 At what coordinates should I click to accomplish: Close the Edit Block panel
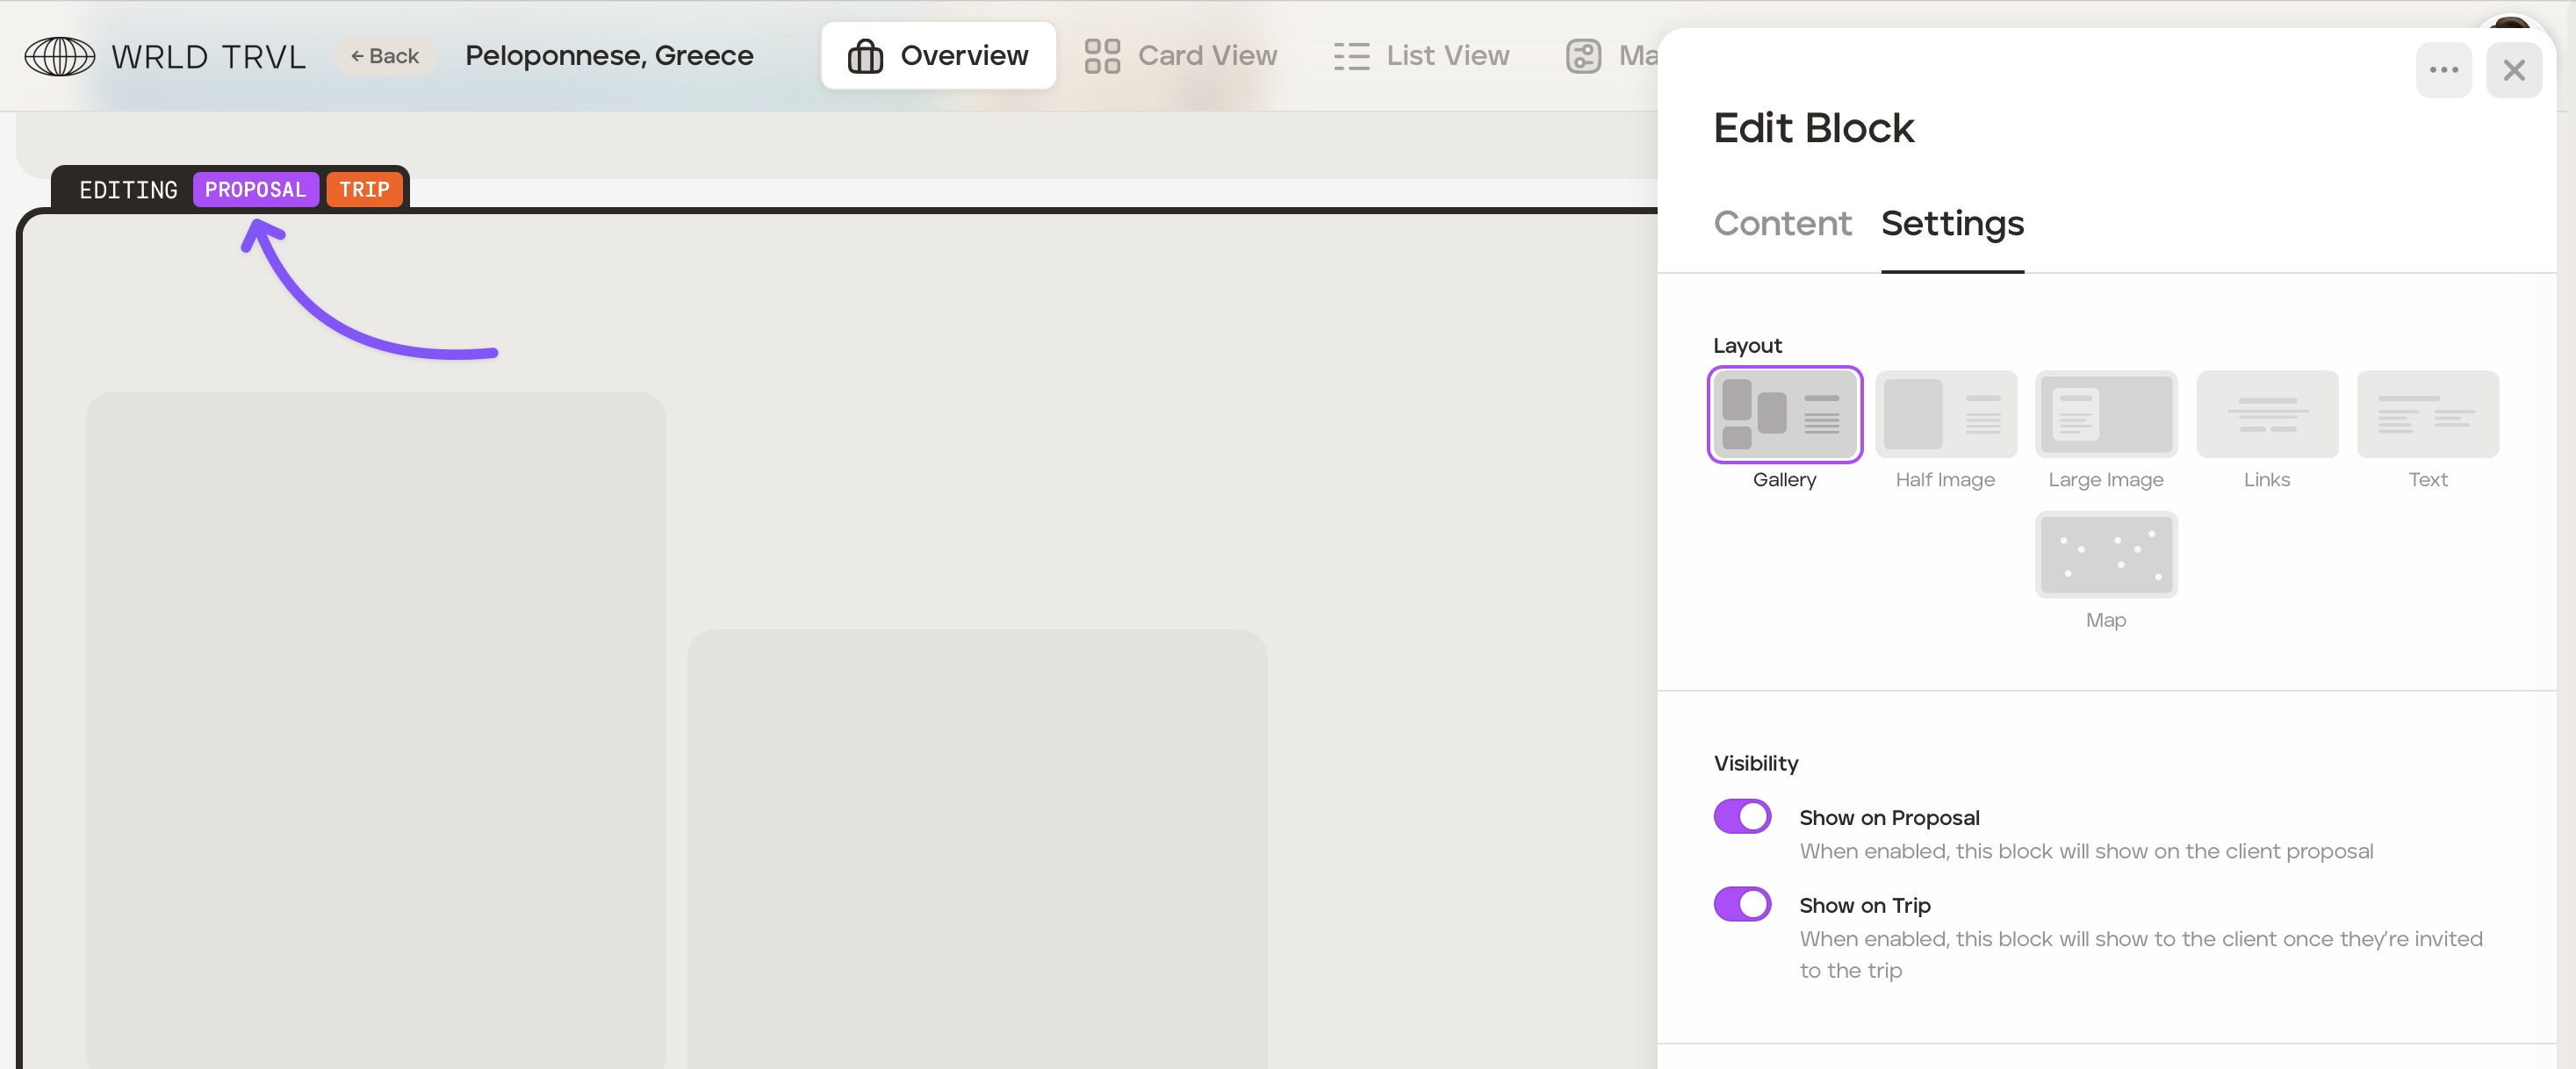pos(2513,70)
